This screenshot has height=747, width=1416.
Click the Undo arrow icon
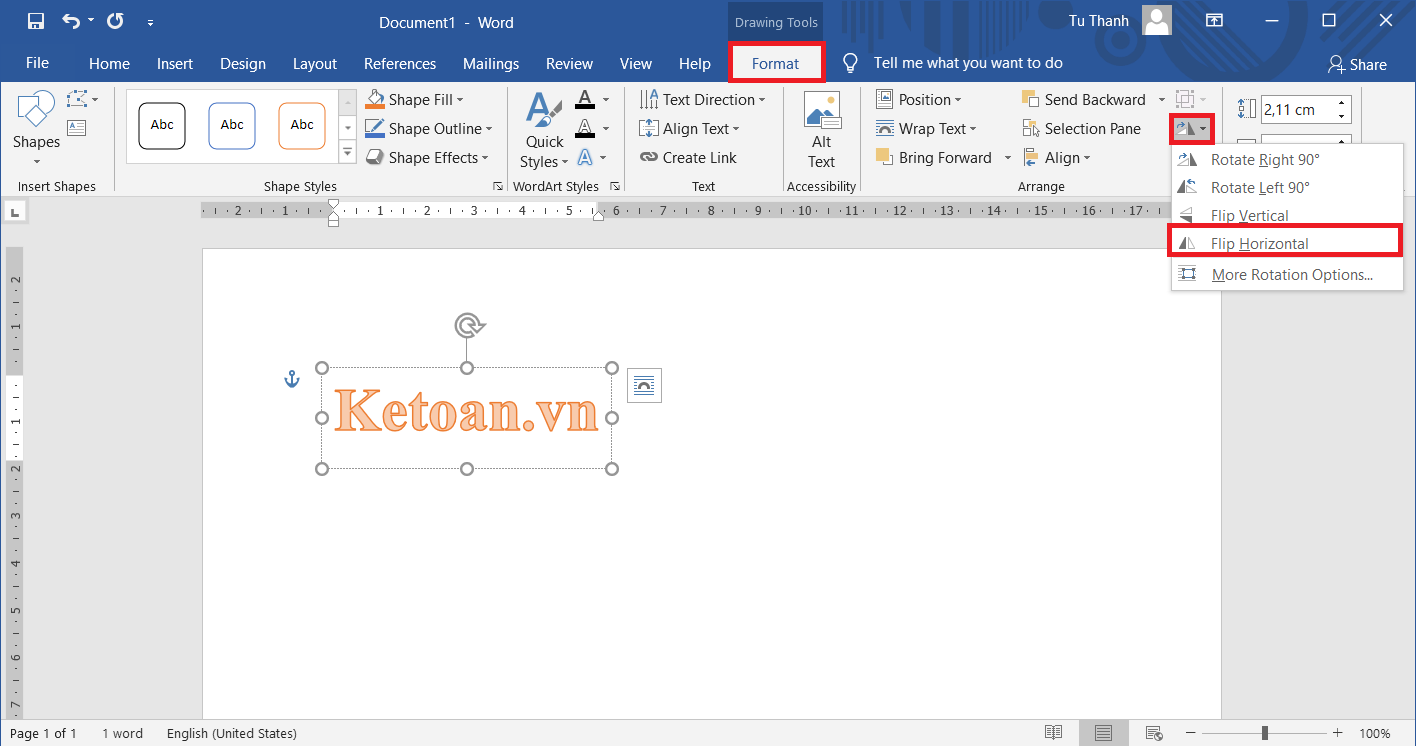(x=71, y=21)
